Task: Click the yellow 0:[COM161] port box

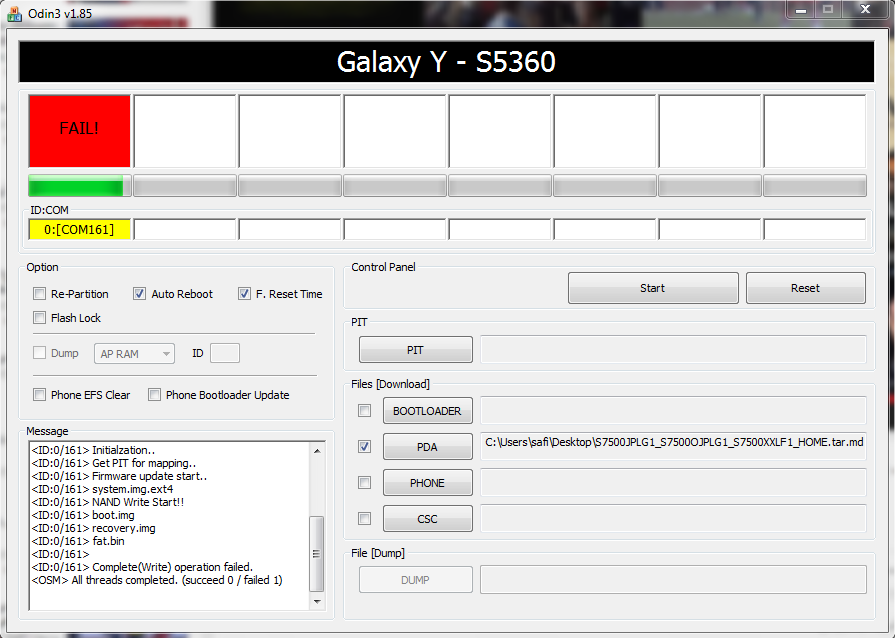Action: [x=79, y=229]
